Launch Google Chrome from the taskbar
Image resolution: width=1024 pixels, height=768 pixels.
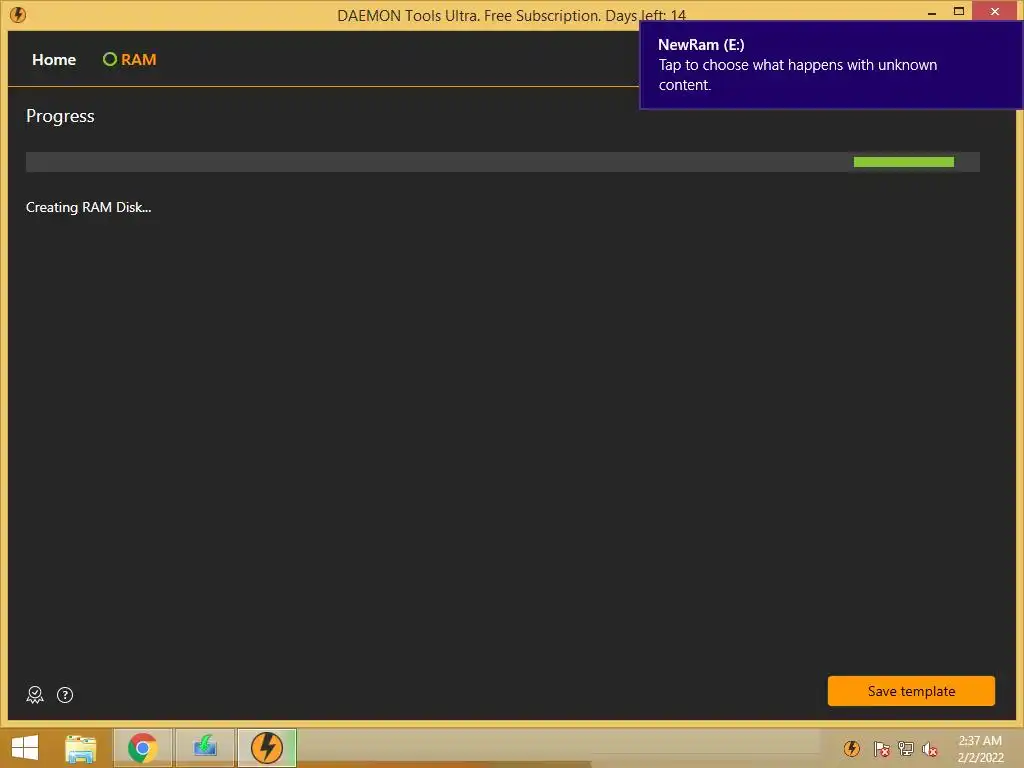point(142,748)
